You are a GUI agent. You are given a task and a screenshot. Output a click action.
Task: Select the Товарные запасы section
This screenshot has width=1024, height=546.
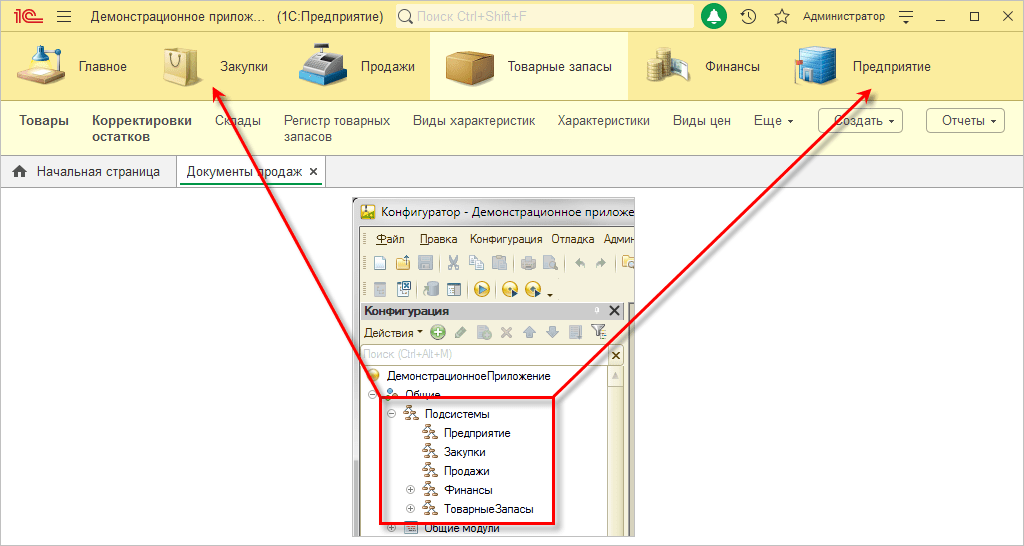(x=529, y=67)
